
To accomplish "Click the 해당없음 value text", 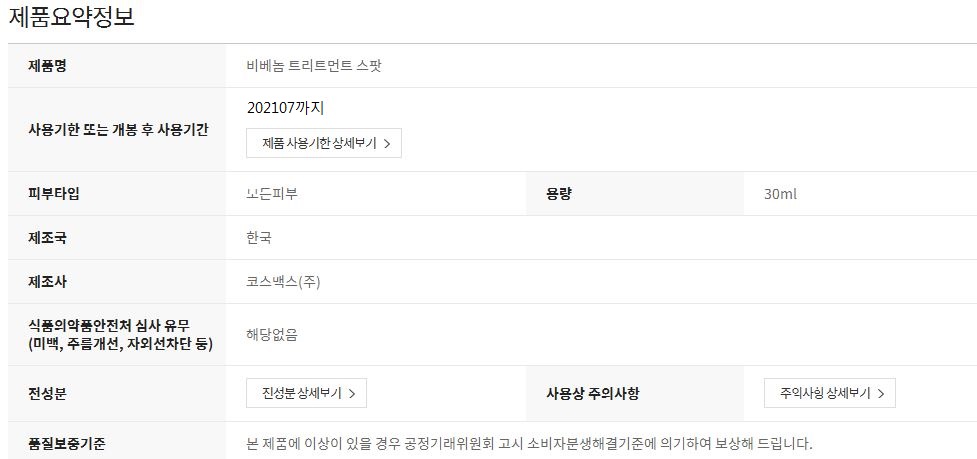I will coord(272,334).
